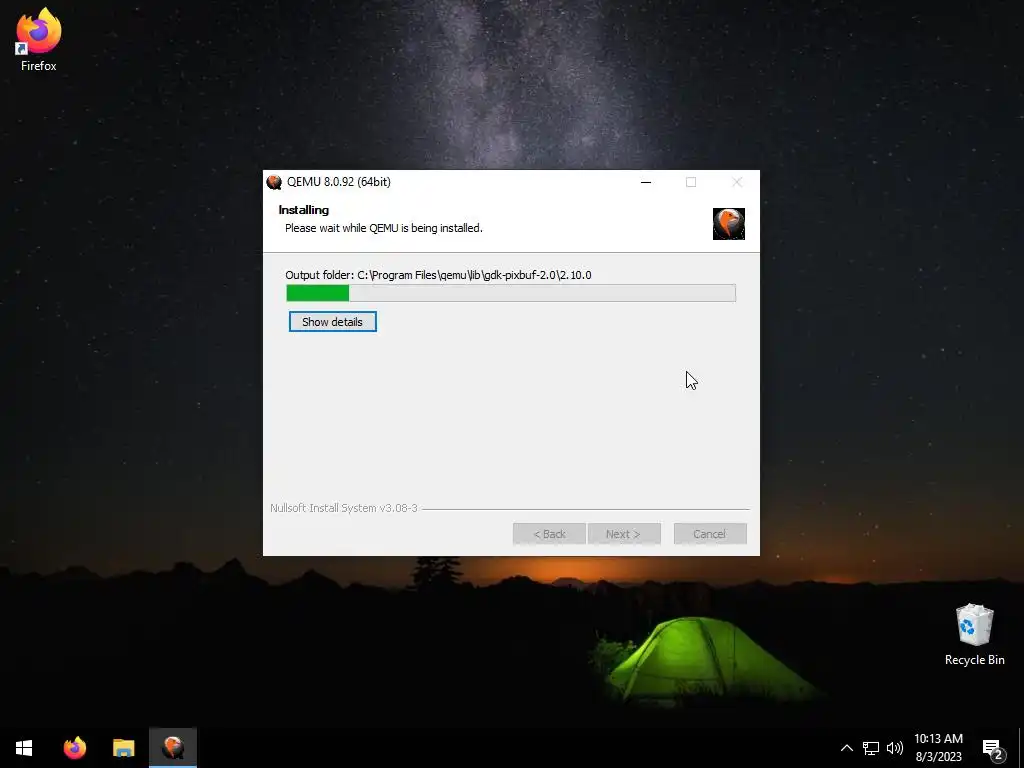The width and height of the screenshot is (1024, 768).
Task: Show hidden system tray icons
Action: 846,748
